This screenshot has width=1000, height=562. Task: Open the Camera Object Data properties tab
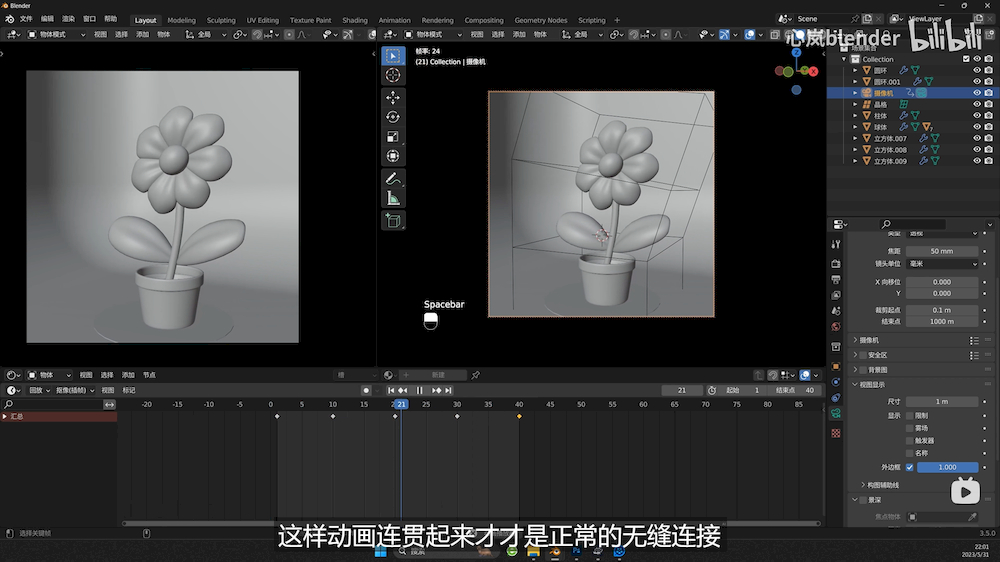click(836, 414)
